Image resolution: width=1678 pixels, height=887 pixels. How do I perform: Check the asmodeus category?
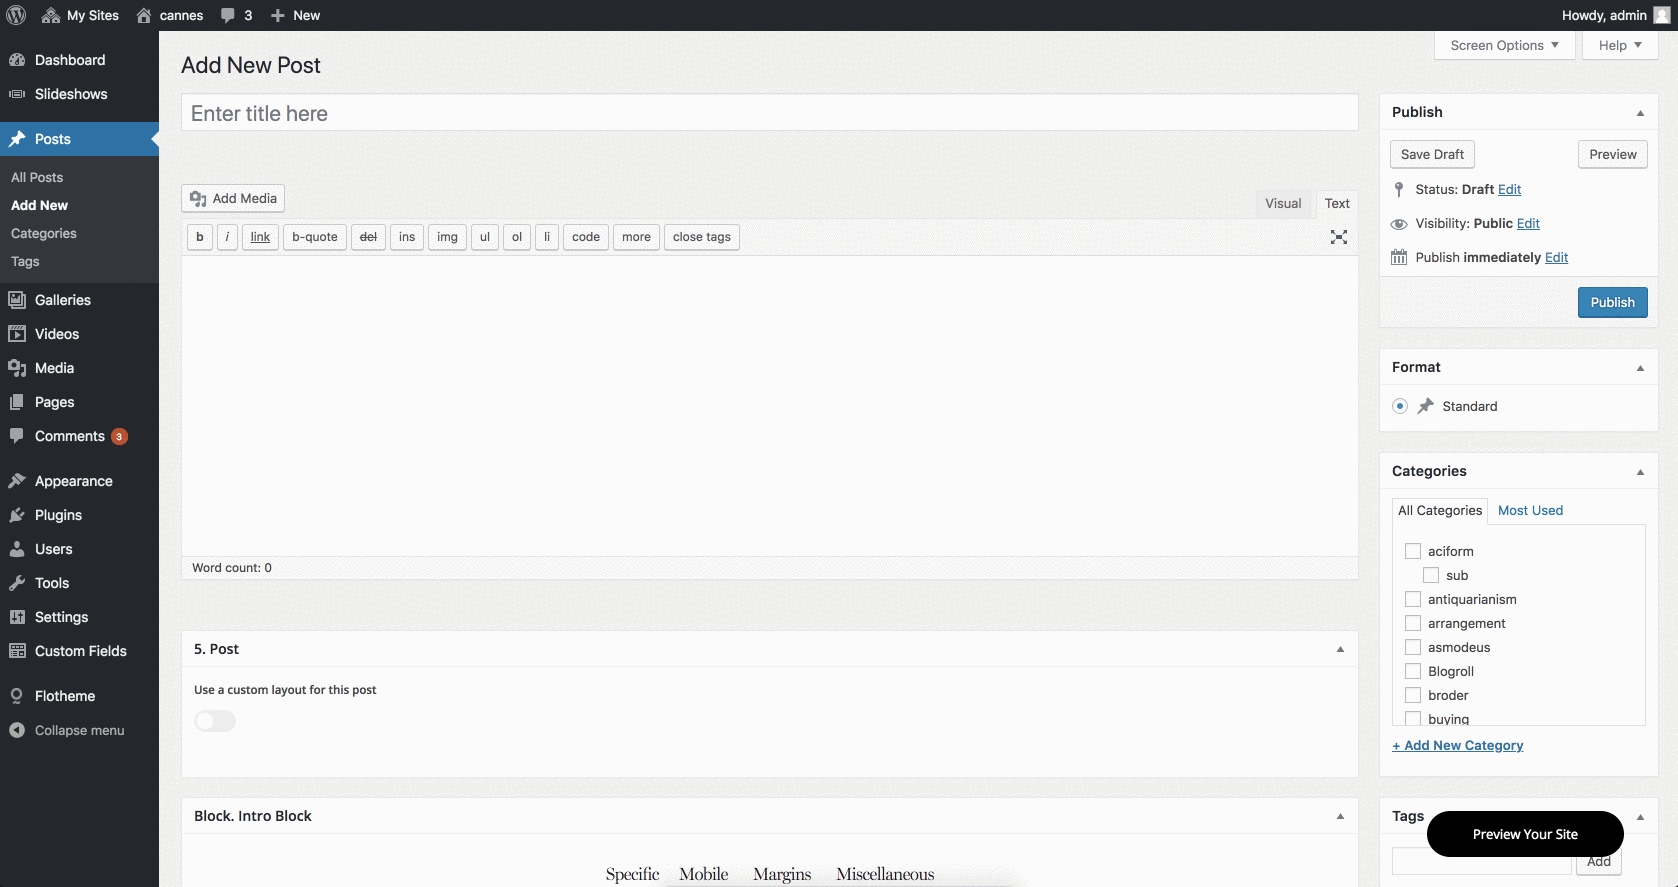click(1413, 647)
